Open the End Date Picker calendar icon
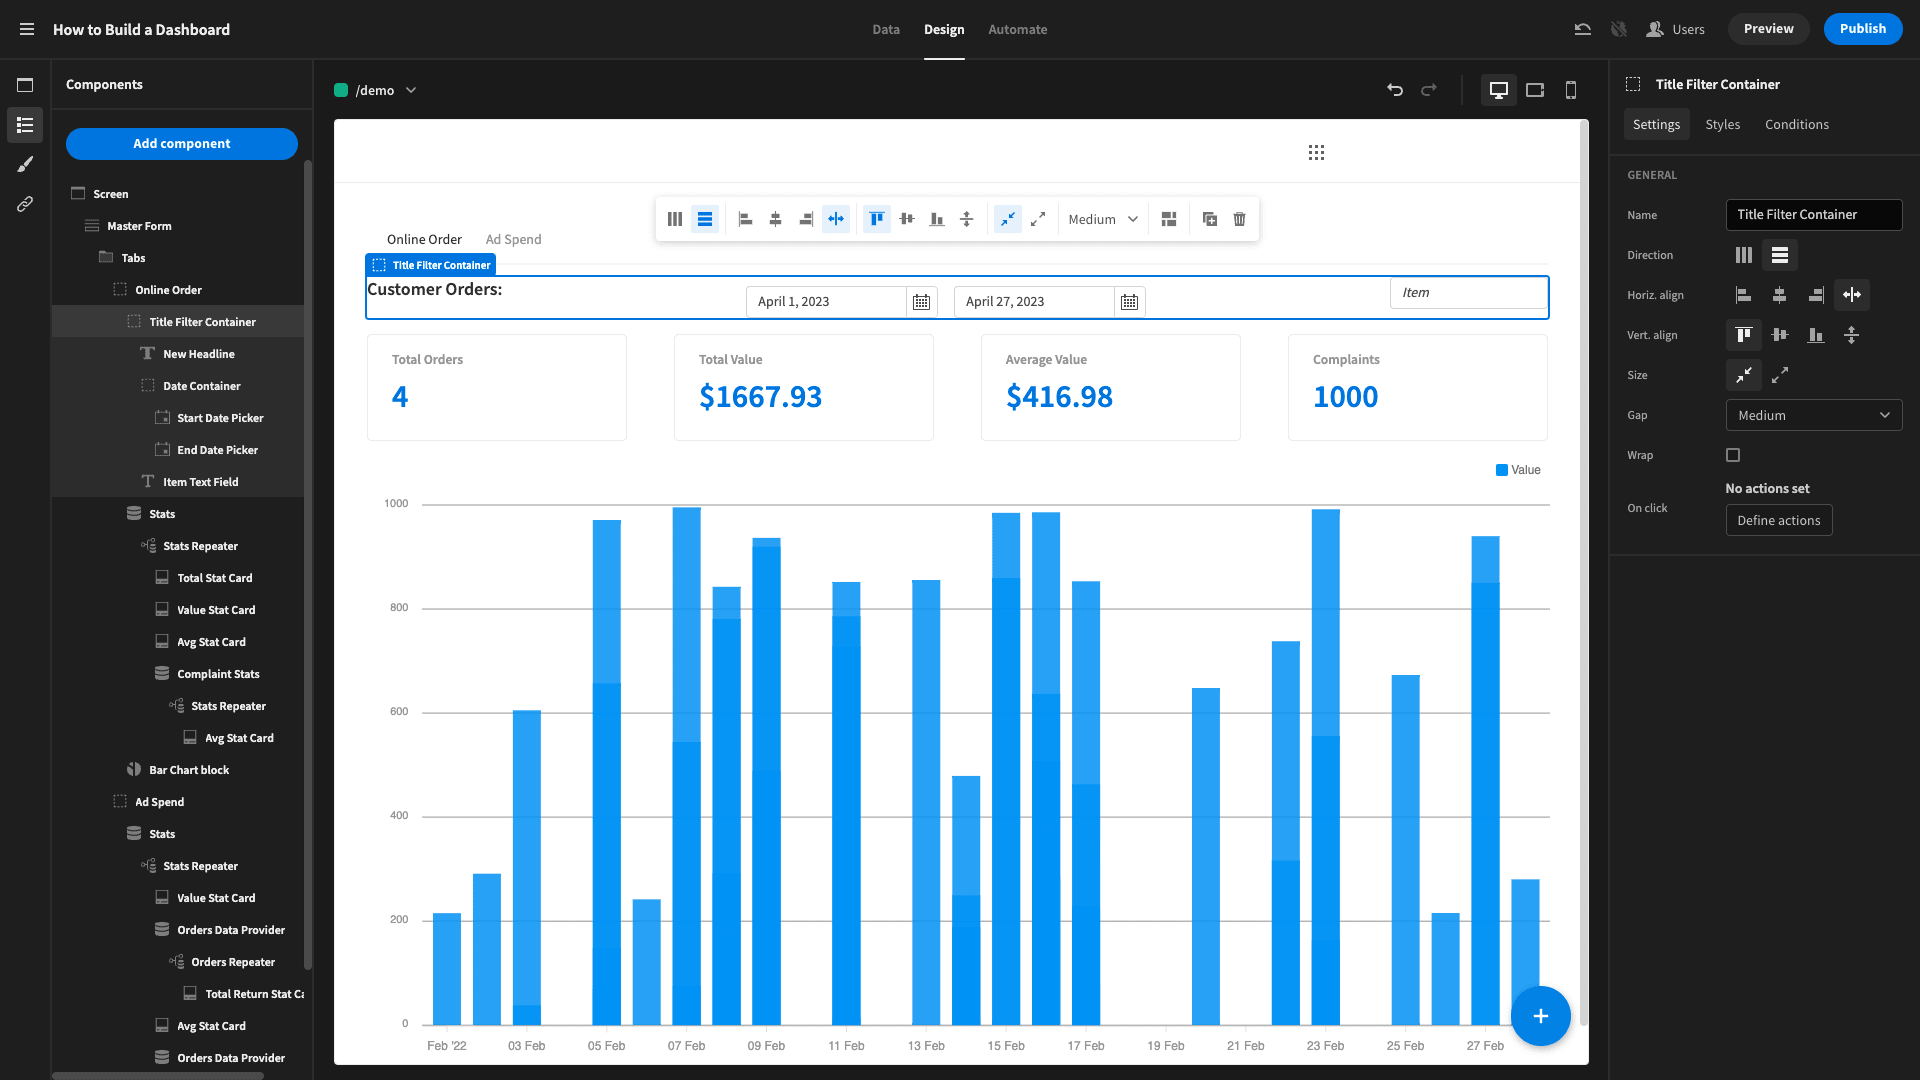Viewport: 1920px width, 1080px height. (x=1130, y=302)
